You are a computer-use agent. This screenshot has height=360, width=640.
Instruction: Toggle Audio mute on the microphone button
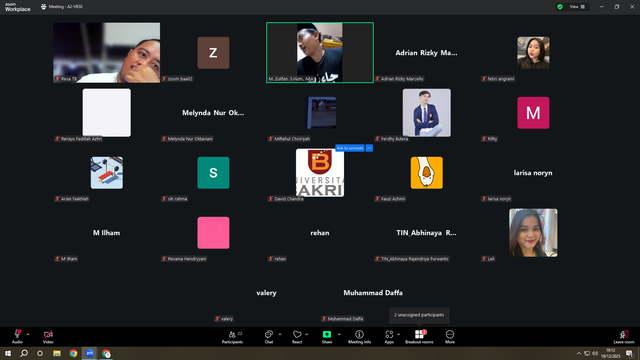point(17,337)
